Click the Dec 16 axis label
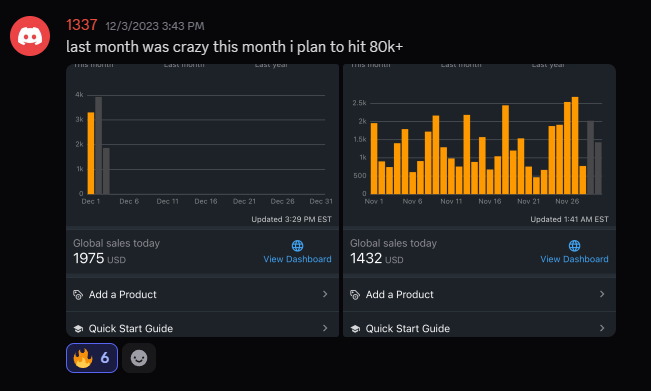 coord(206,201)
